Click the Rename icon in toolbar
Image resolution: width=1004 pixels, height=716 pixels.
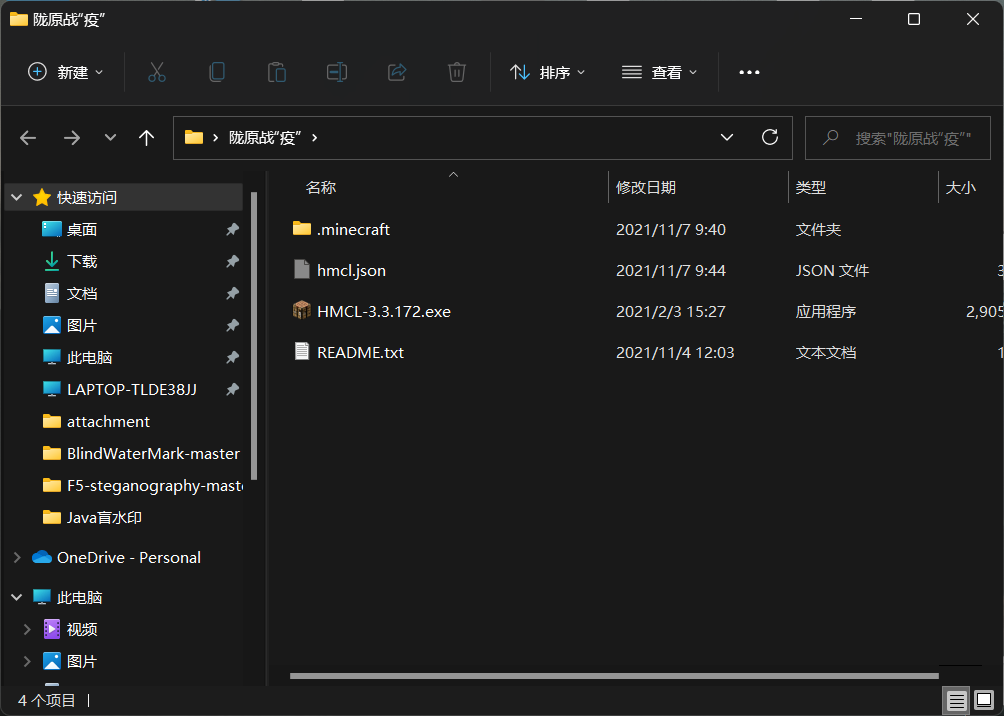337,72
